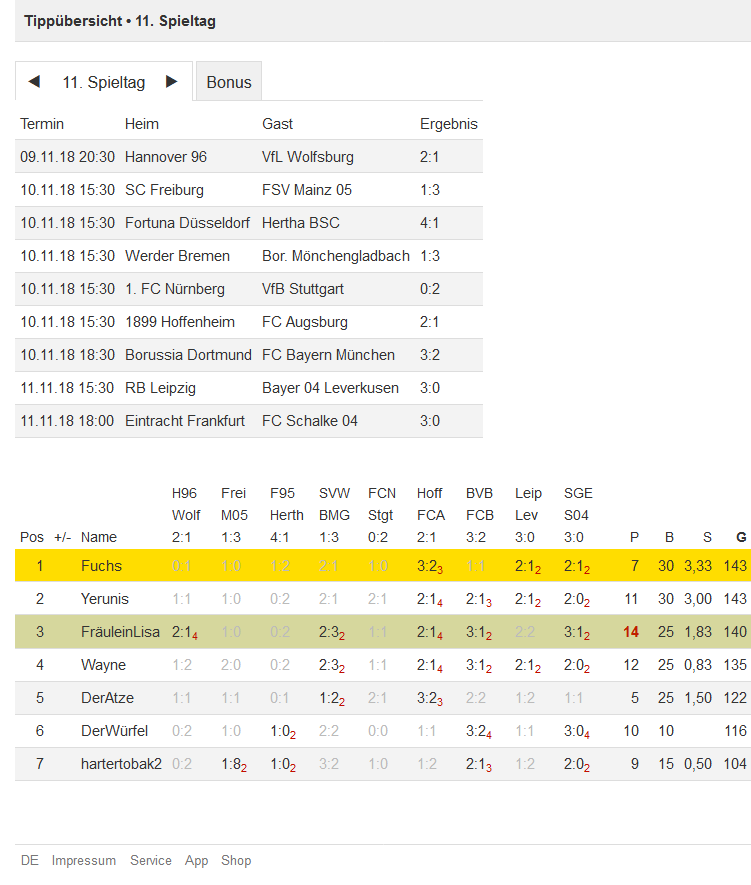751x885 pixels.
Task: Open the DE language selector
Action: click(x=29, y=860)
